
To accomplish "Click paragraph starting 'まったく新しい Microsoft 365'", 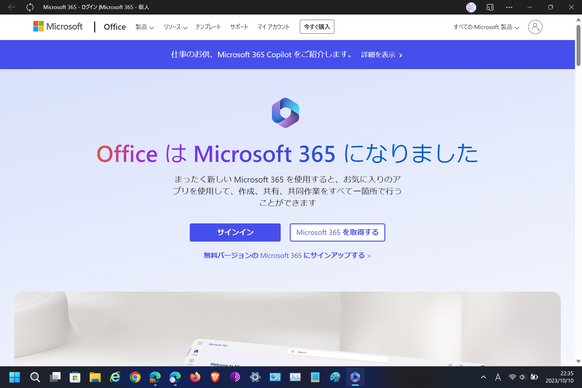I will pos(287,191).
